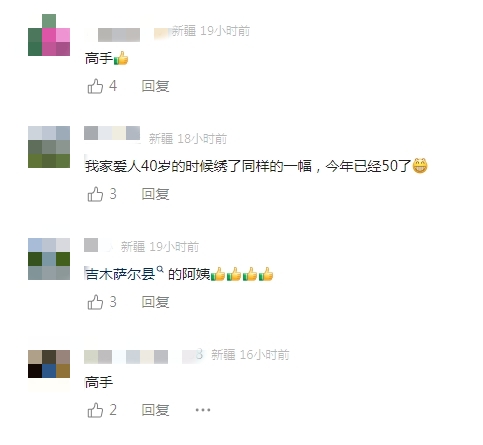
Task: Open the 吉木萨尔县 search link
Action: click(120, 274)
